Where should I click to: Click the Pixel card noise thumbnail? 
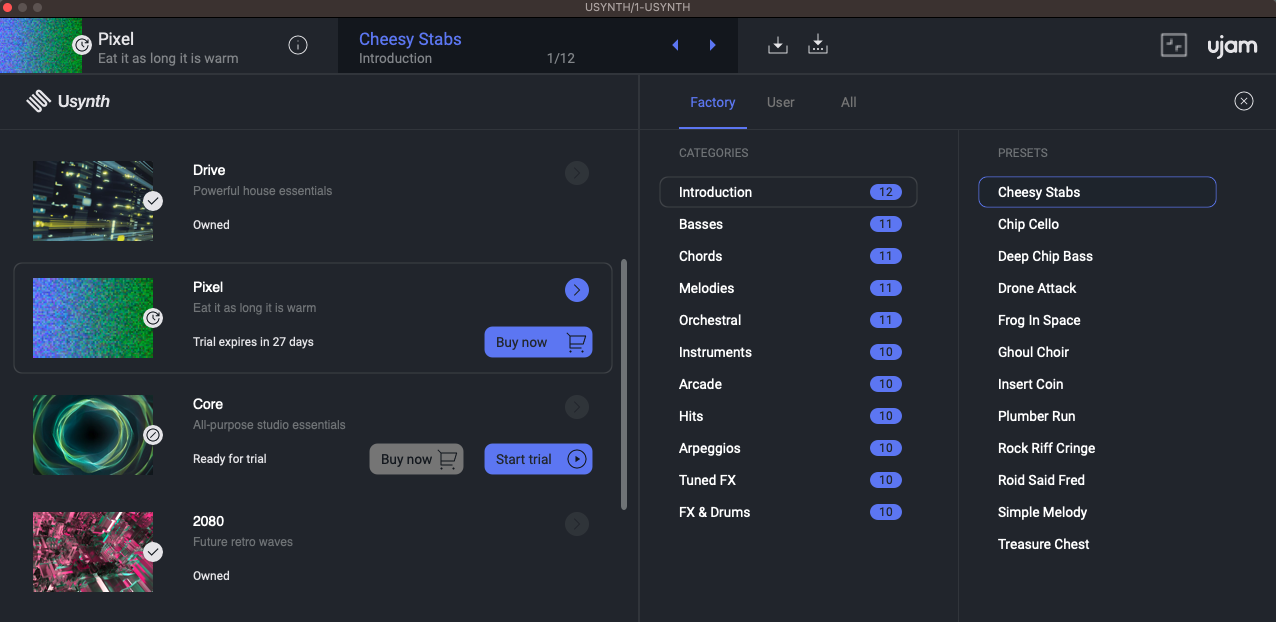coord(93,318)
